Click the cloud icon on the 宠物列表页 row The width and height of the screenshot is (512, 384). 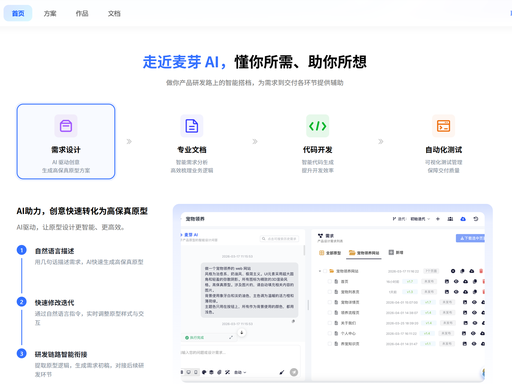(x=465, y=292)
